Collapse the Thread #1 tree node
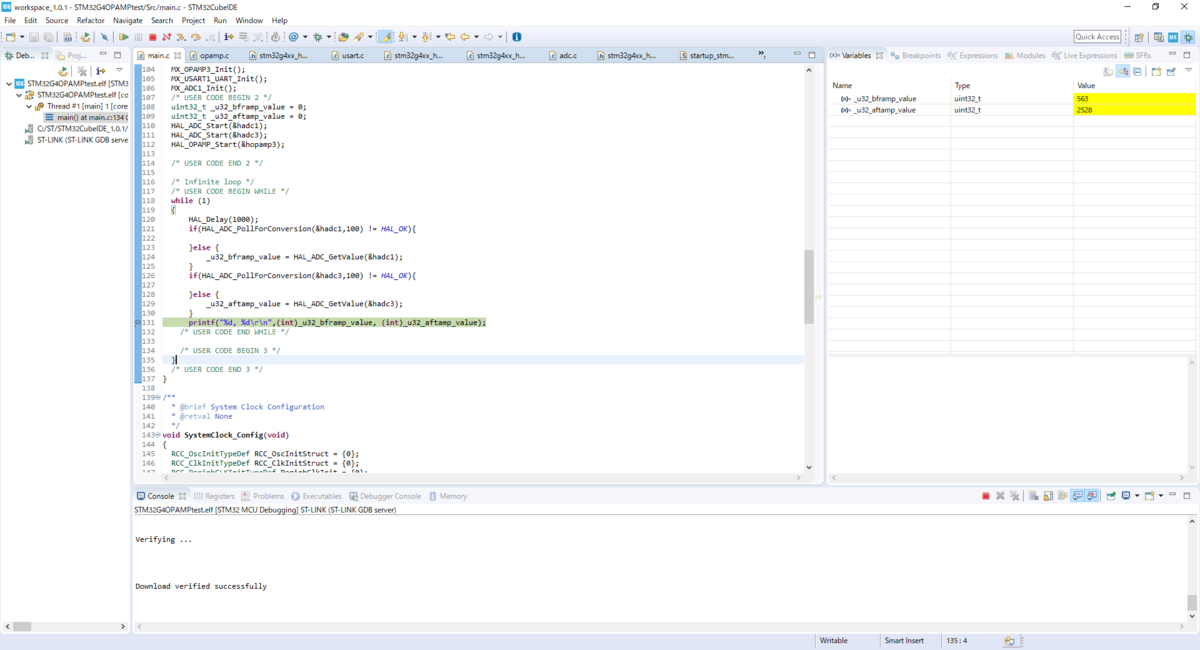Viewport: 1200px width, 650px height. [27, 105]
